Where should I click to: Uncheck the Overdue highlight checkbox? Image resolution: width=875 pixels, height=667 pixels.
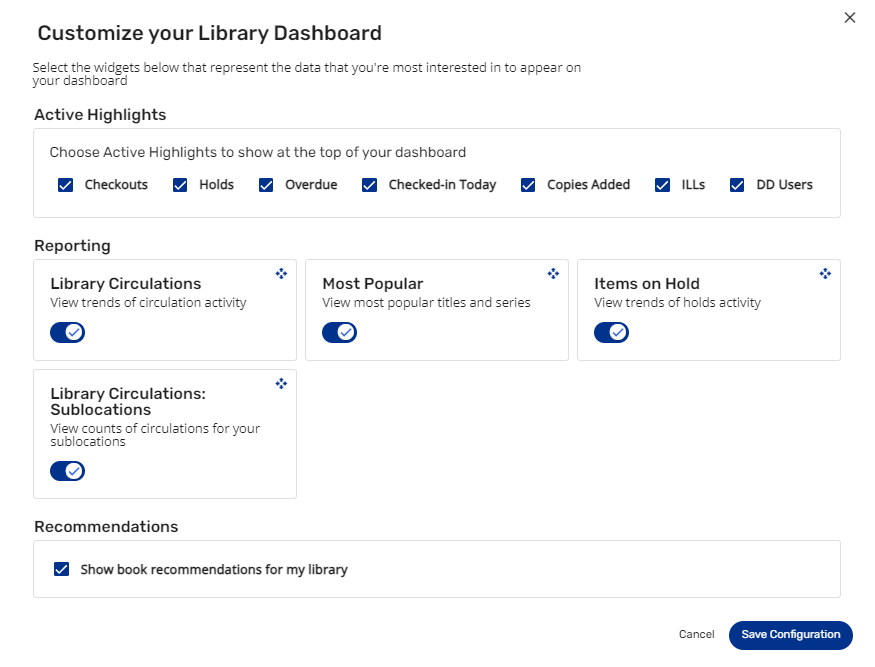click(266, 185)
